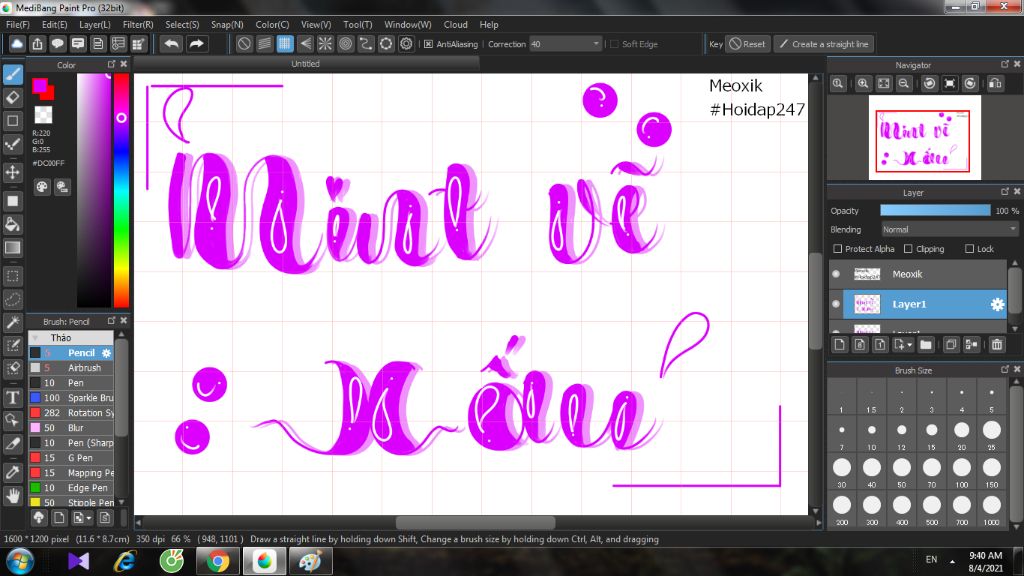
Task: Open Layer1 settings gear
Action: 997,304
